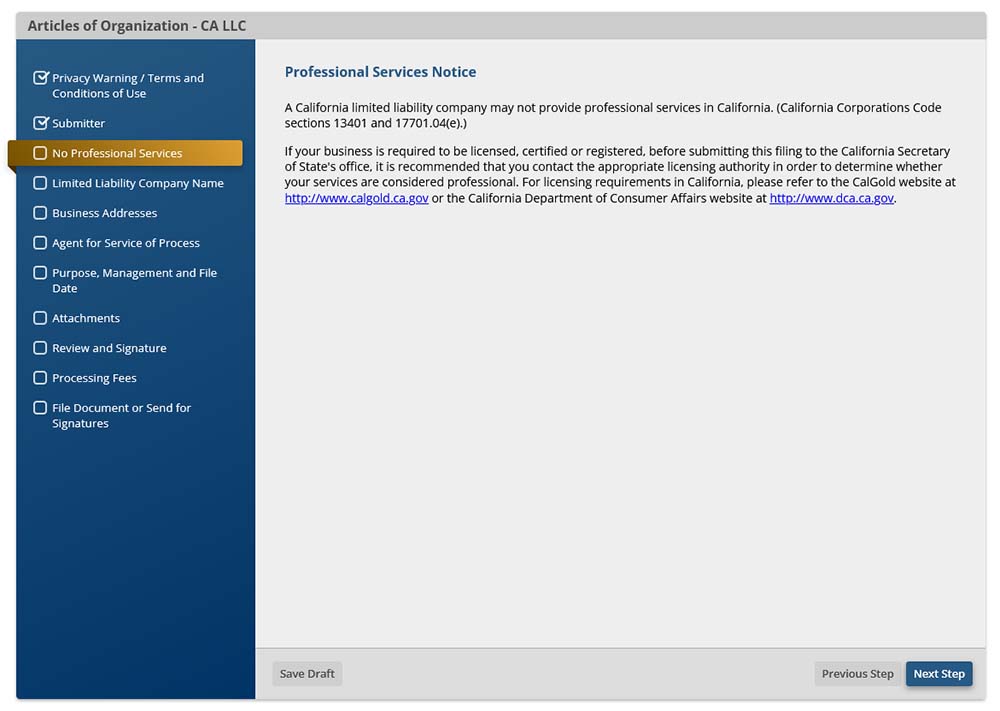1000x711 pixels.
Task: Go to the Business Addresses step
Action: [x=105, y=213]
